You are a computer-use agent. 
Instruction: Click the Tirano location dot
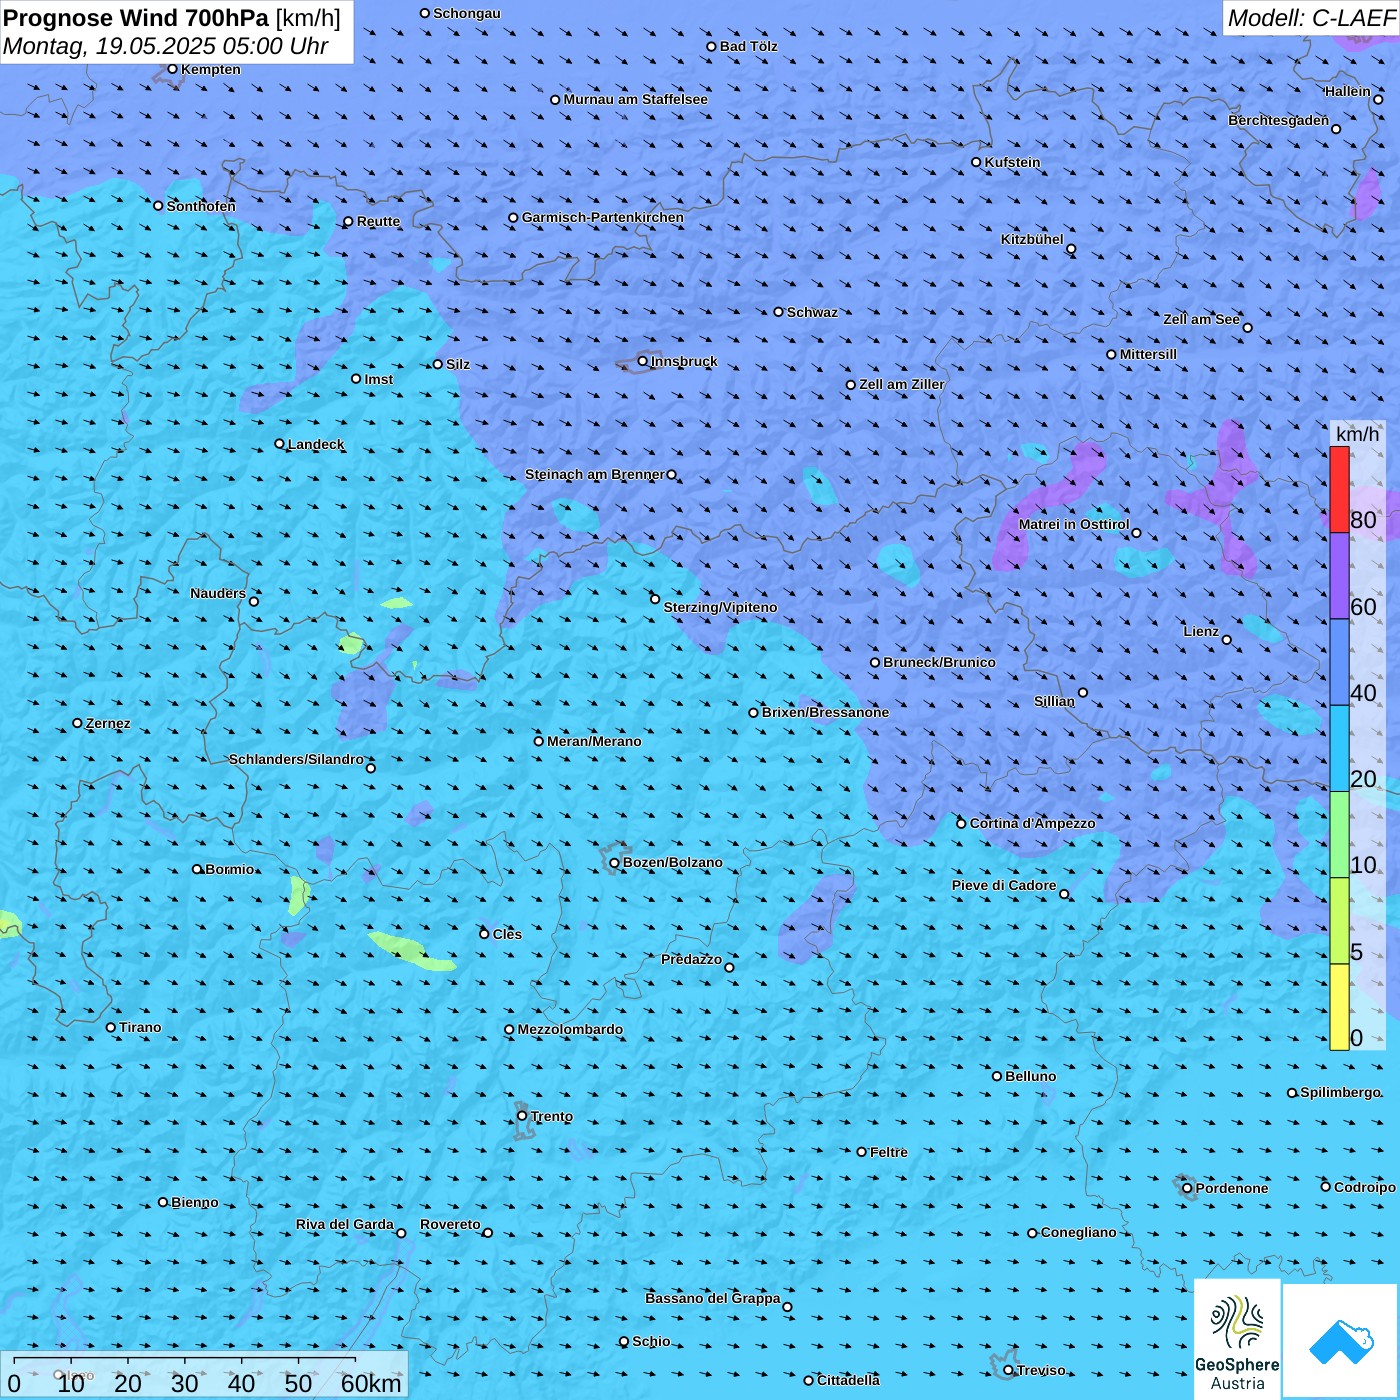tap(111, 1027)
